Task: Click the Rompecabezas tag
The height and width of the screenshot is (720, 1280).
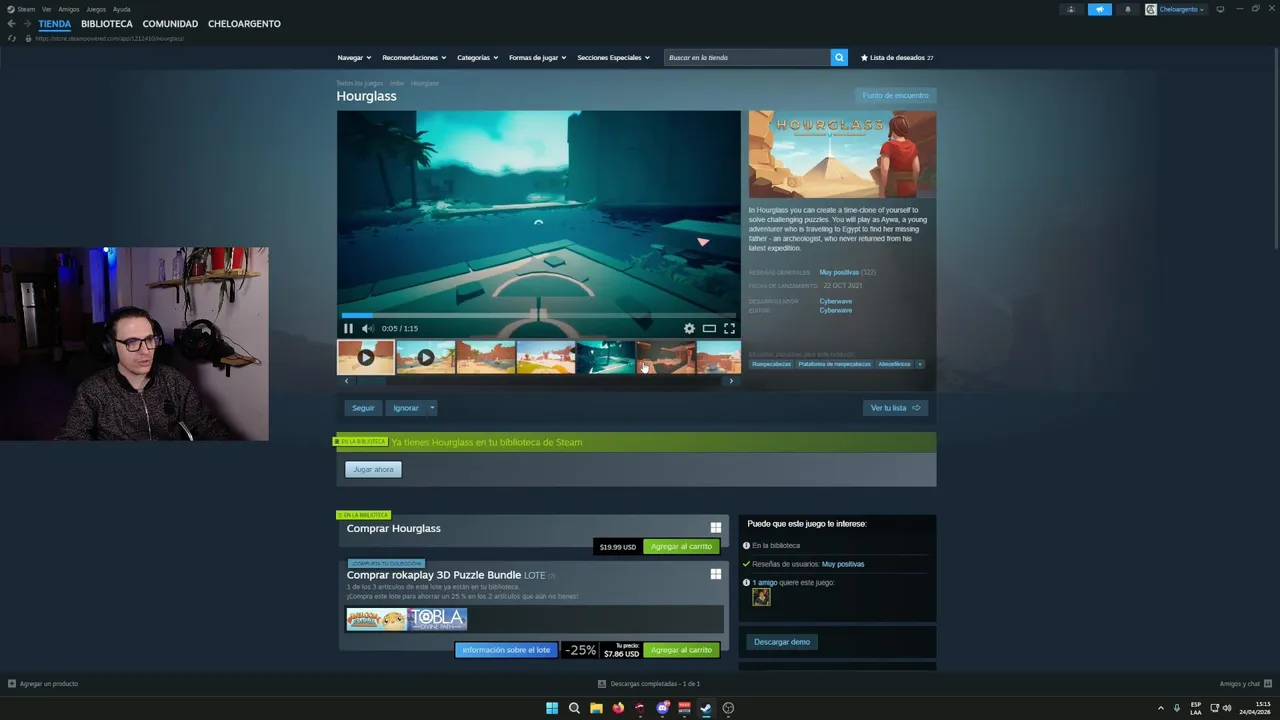Action: point(771,364)
